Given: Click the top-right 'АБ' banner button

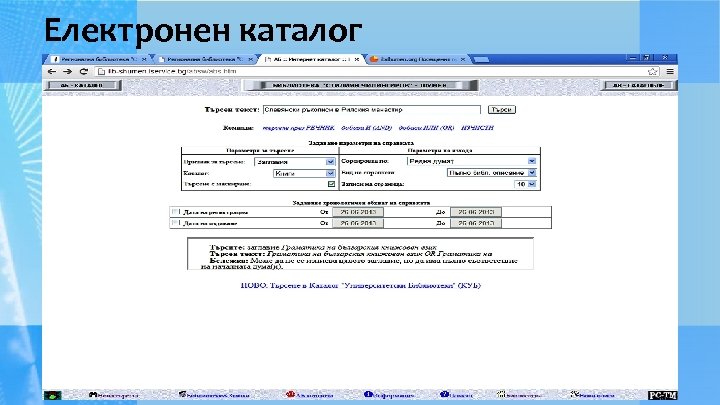Looking at the screenshot, I should 638,85.
